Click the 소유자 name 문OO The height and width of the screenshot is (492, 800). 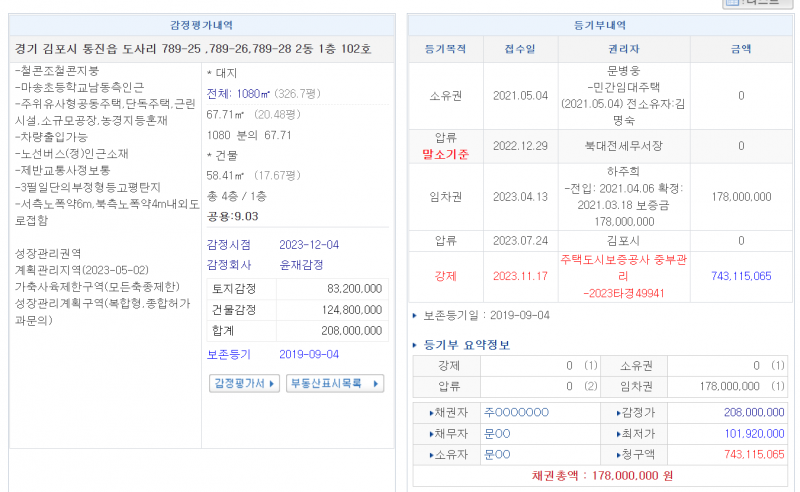point(496,454)
